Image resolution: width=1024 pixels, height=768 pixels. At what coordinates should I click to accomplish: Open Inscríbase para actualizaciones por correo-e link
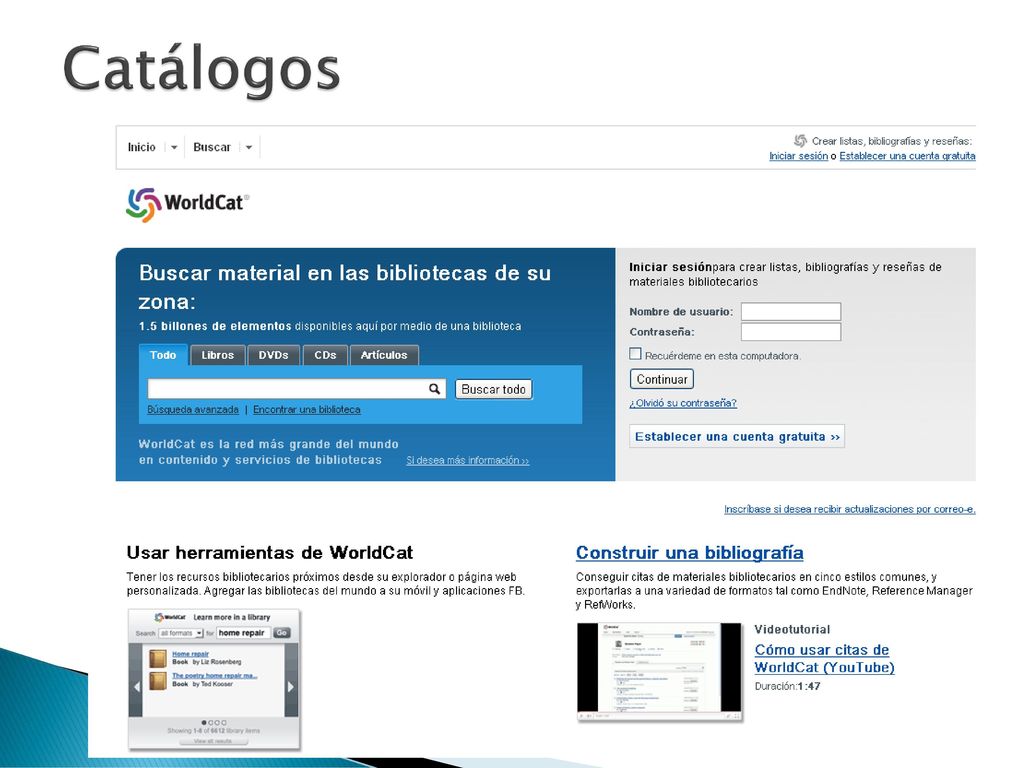pyautogui.click(x=850, y=509)
